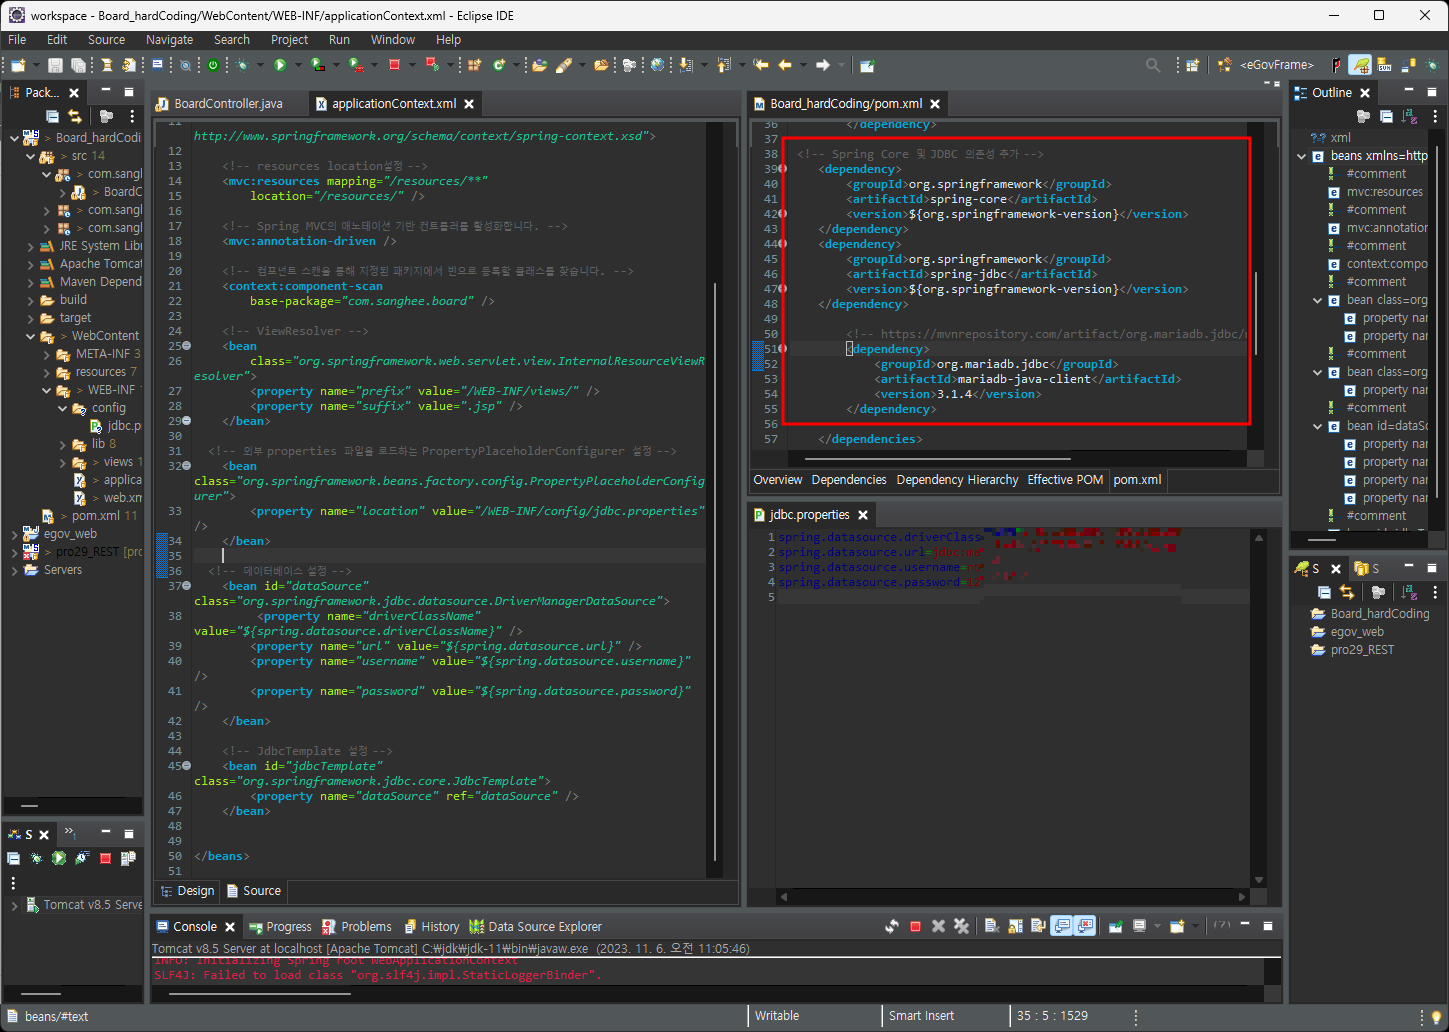The height and width of the screenshot is (1032, 1449).
Task: Expand the Servers project in the Package Explorer
Action: [x=14, y=570]
